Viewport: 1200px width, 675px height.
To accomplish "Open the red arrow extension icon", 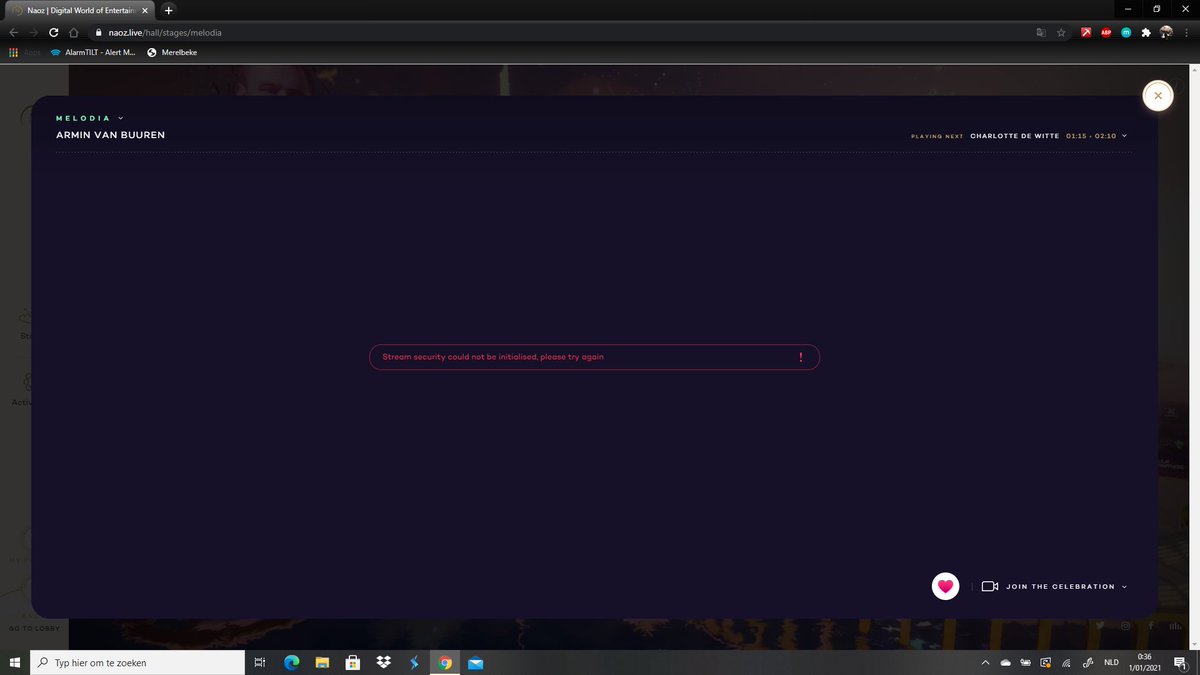I will (1086, 32).
